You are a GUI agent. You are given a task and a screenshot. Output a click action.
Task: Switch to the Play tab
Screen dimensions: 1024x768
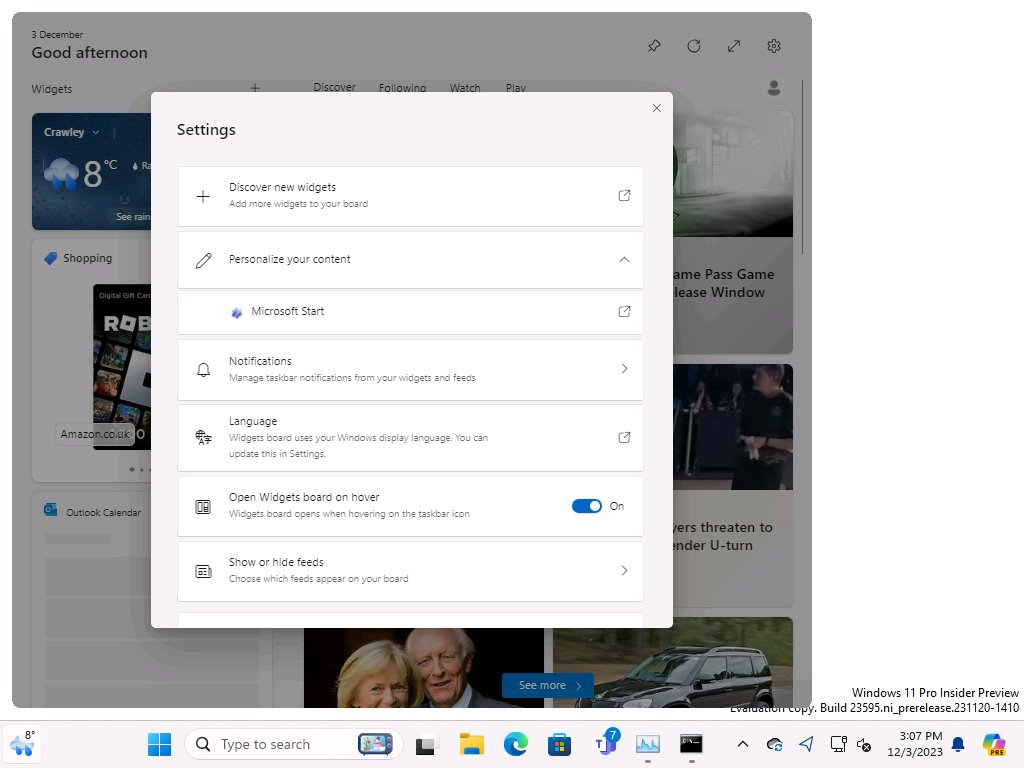[x=515, y=88]
